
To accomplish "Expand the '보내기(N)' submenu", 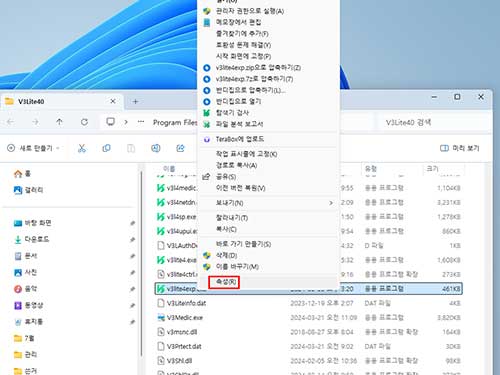I will 268,203.
